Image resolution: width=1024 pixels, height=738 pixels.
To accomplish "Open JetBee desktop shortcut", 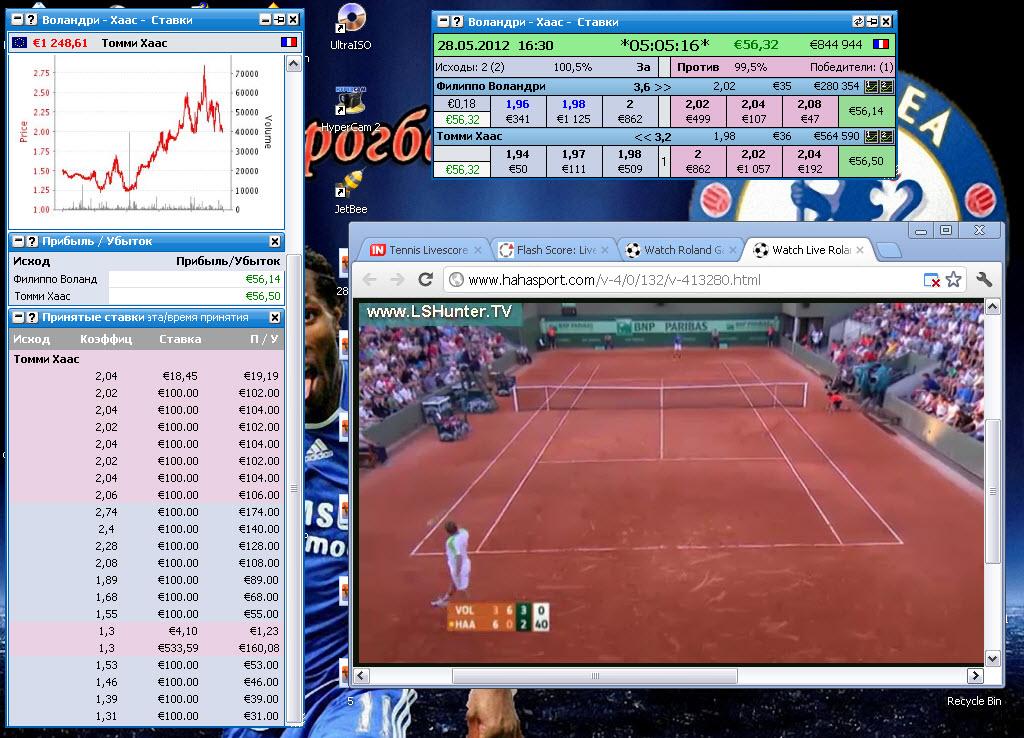I will pyautogui.click(x=351, y=192).
